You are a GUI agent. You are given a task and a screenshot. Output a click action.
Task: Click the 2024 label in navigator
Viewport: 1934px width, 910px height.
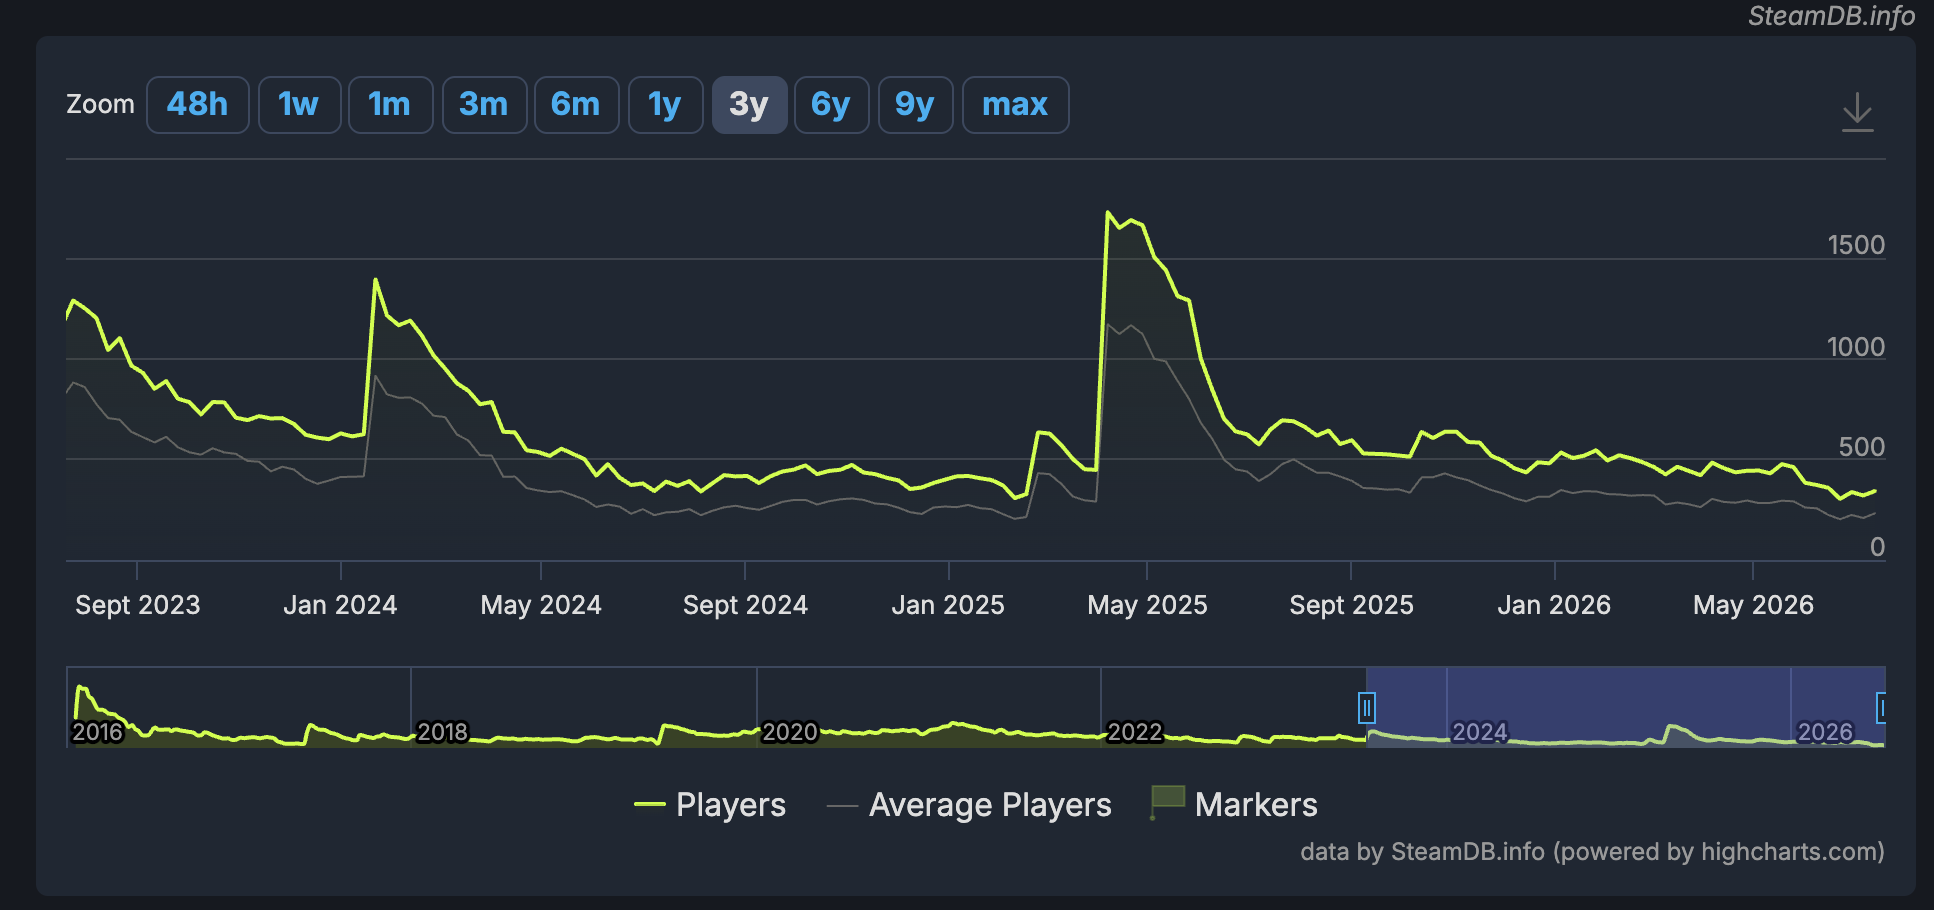click(x=1479, y=732)
